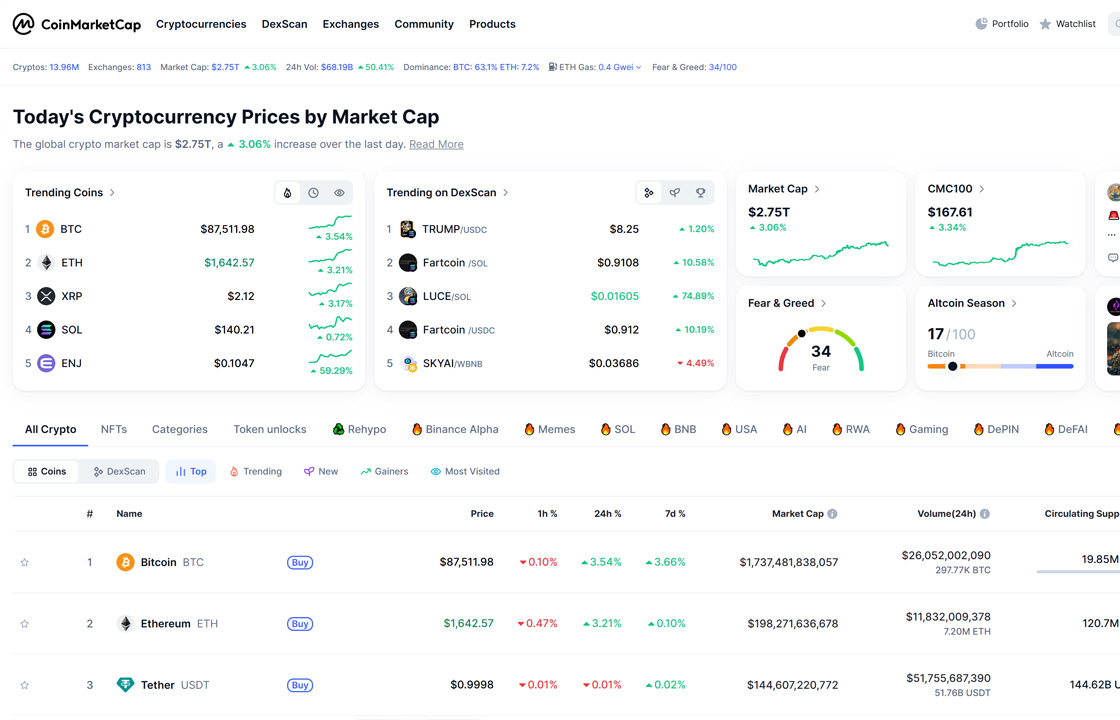Open the Portfolio pie chart icon

point(981,24)
